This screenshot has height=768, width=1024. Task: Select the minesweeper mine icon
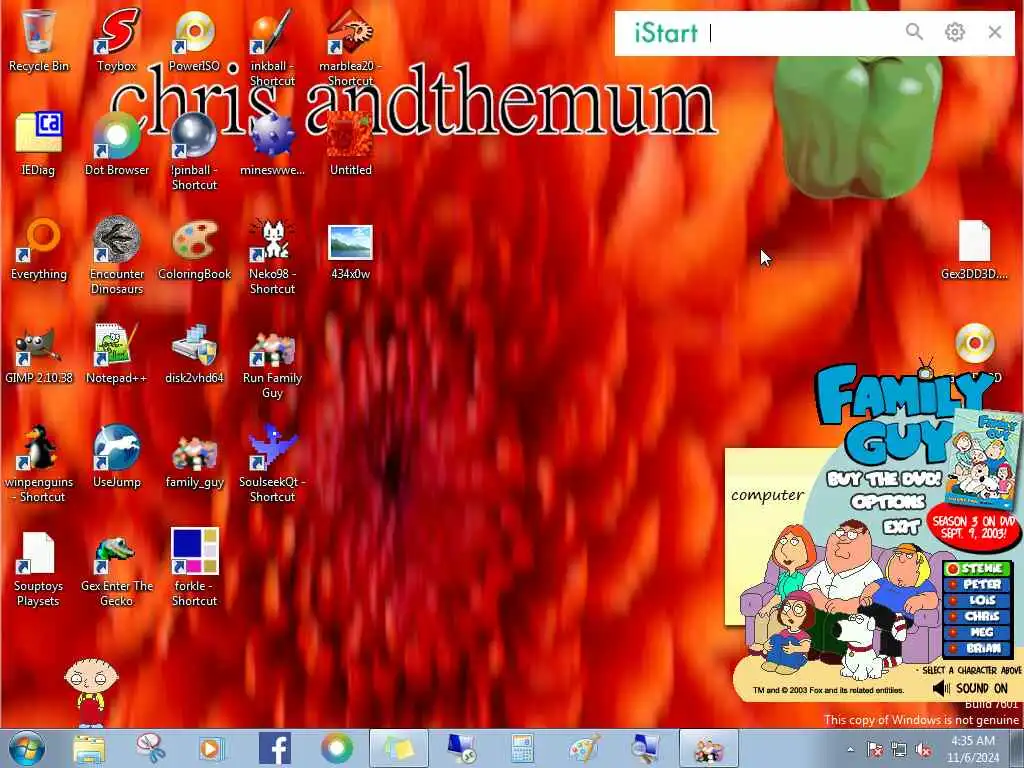point(272,135)
